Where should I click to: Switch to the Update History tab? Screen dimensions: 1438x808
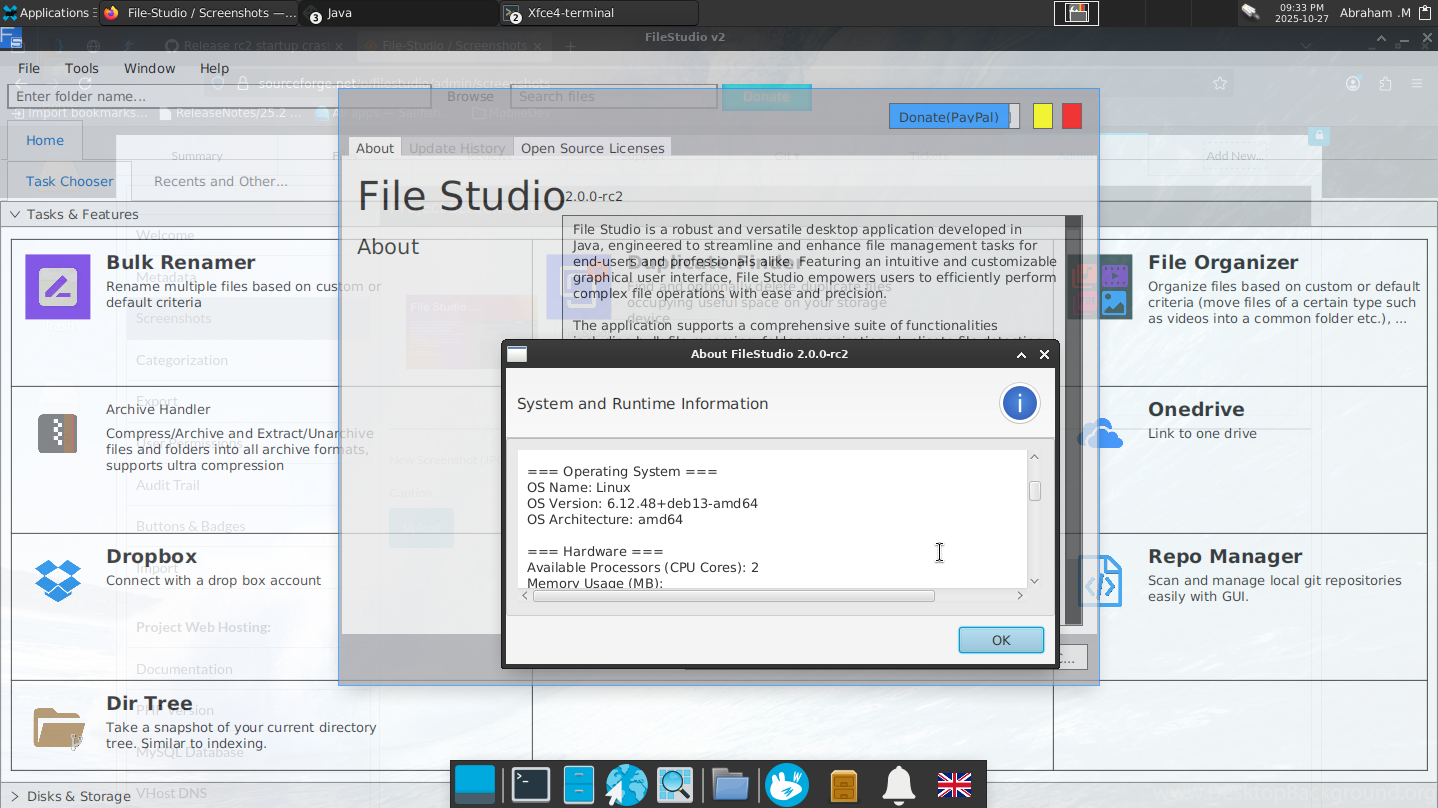457,148
